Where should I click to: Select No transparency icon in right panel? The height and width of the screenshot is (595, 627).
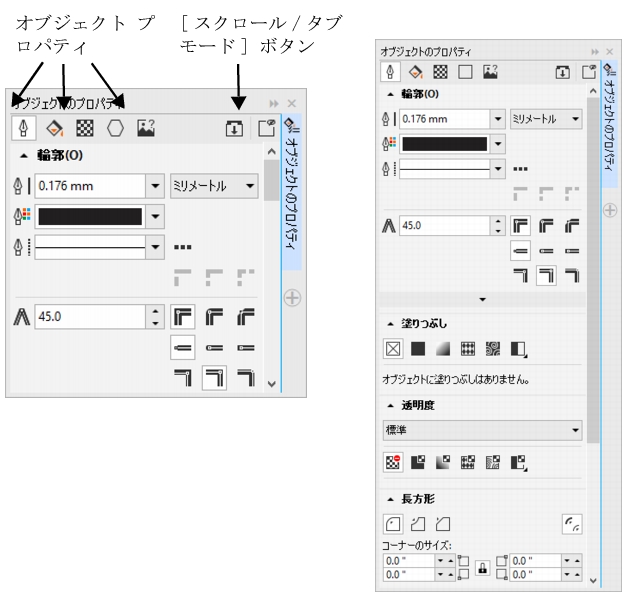(x=393, y=460)
